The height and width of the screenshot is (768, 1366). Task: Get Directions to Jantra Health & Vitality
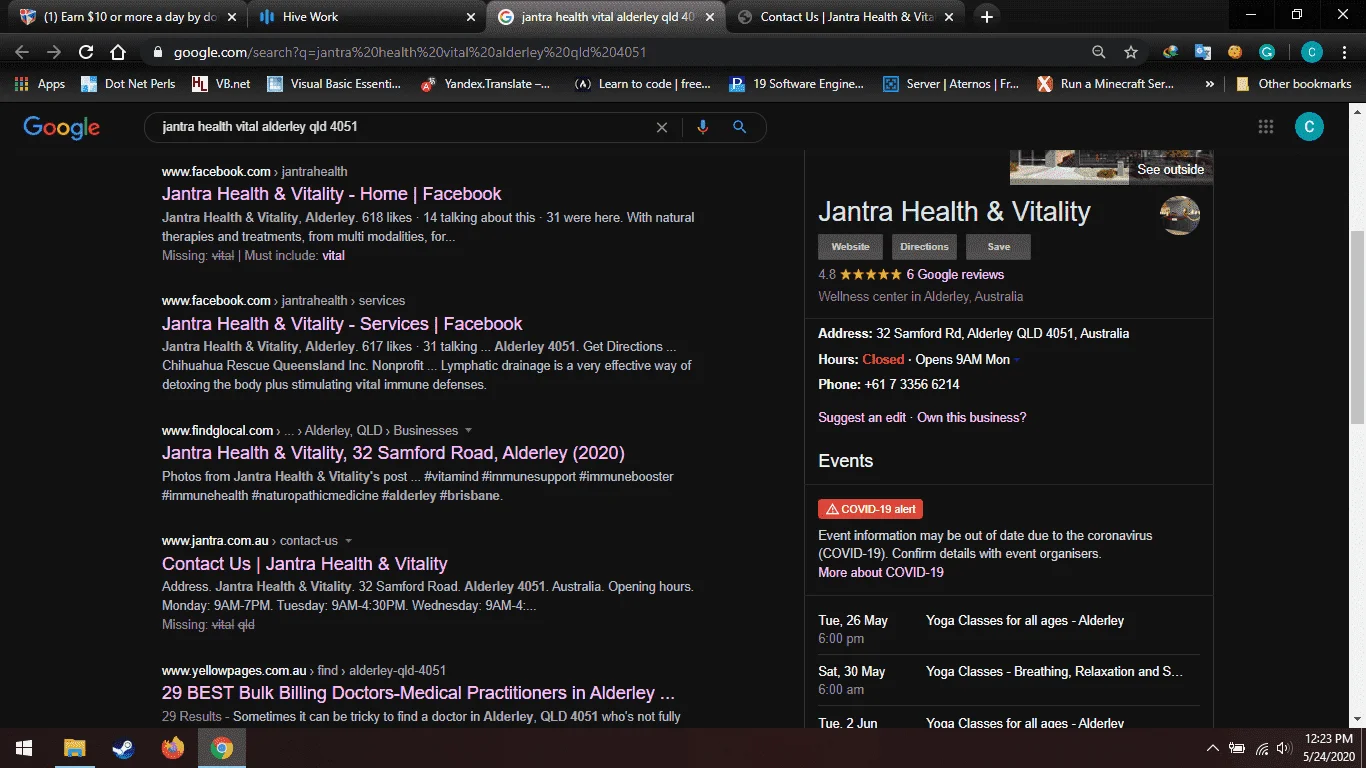point(924,247)
